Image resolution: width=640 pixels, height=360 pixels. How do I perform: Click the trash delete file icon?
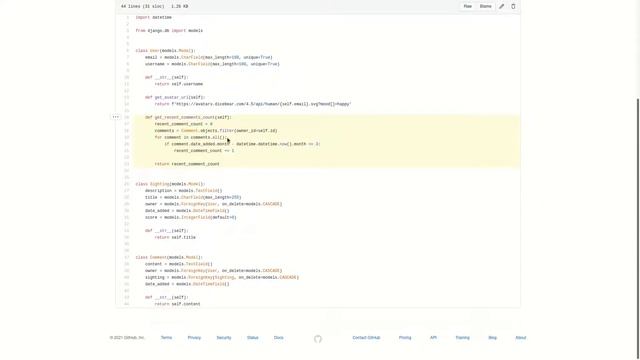click(513, 7)
